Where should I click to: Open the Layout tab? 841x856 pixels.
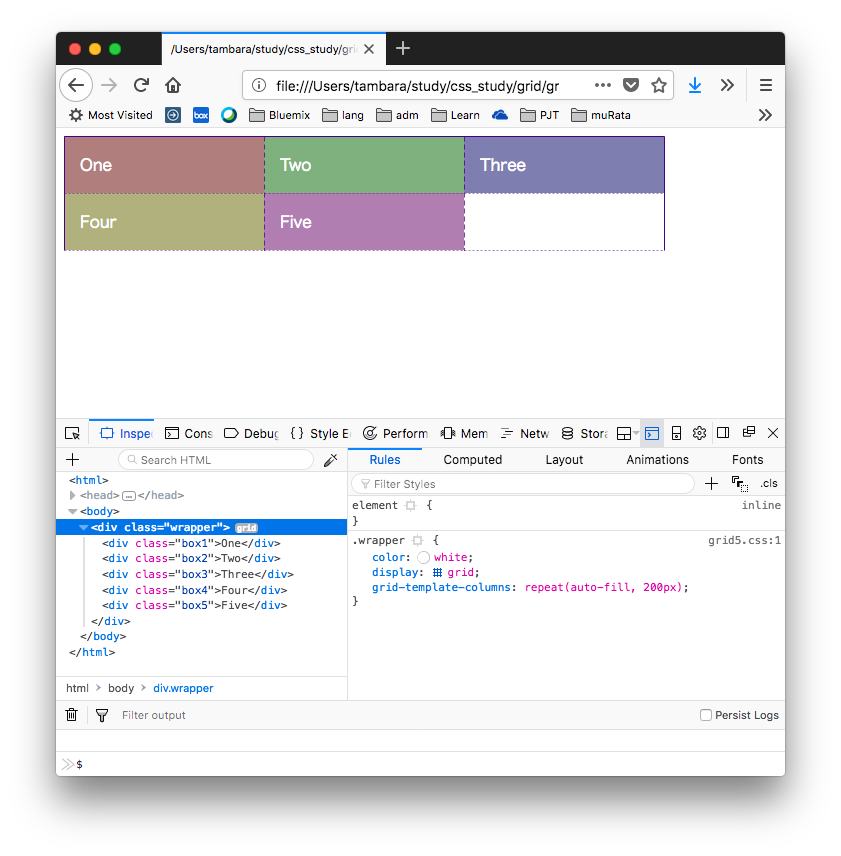point(564,460)
